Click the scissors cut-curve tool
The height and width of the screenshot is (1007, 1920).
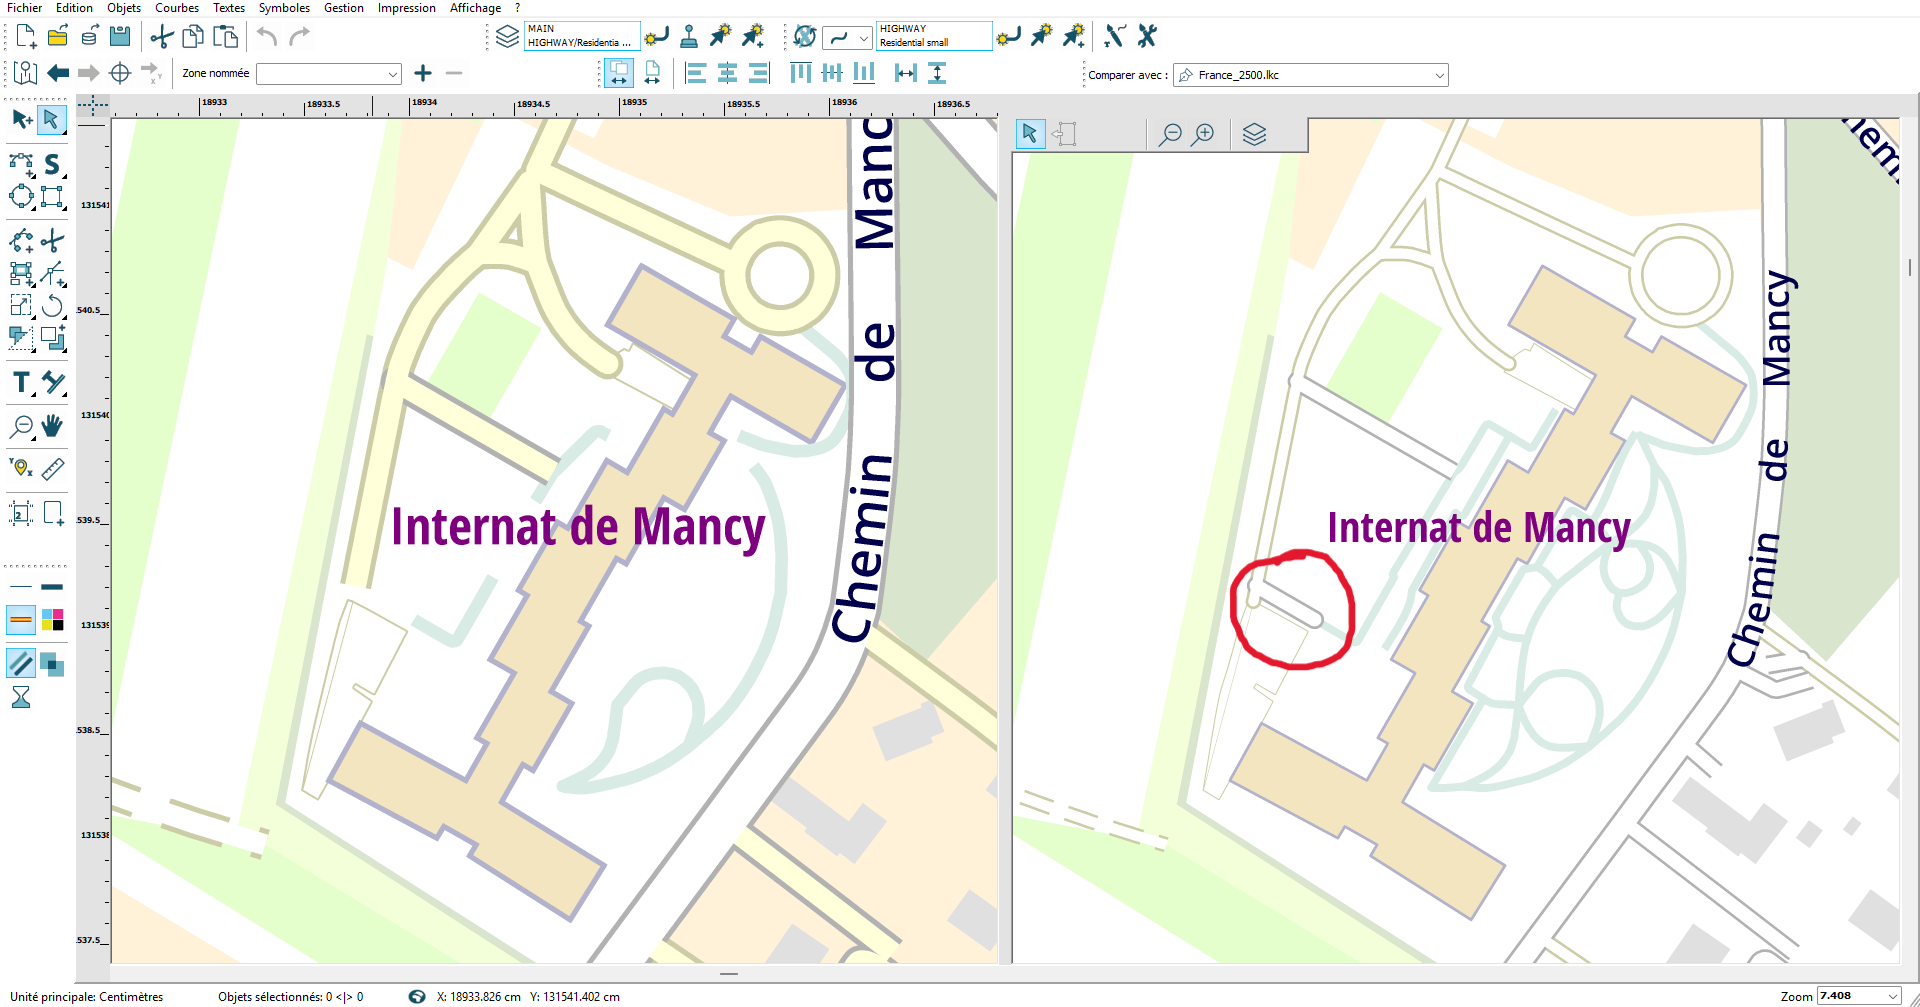point(52,241)
